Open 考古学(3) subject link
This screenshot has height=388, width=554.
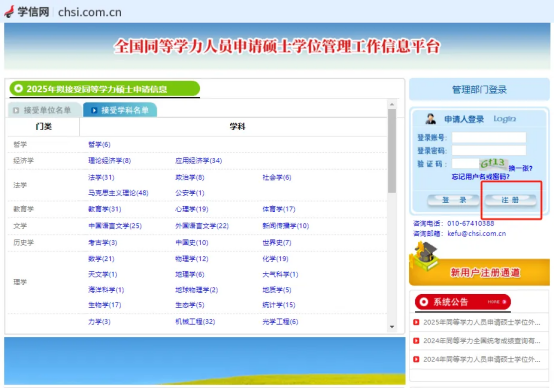(x=102, y=243)
